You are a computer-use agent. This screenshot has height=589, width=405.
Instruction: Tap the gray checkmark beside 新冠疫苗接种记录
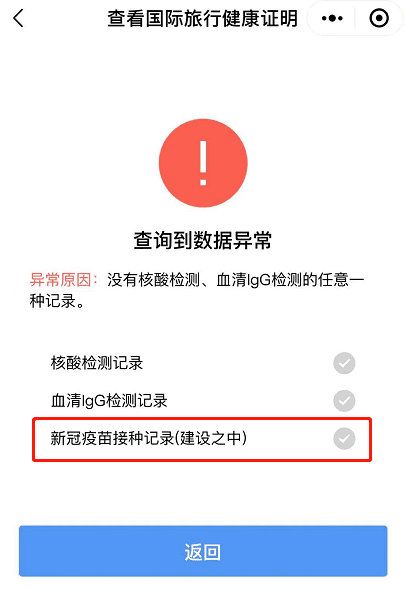pos(344,438)
